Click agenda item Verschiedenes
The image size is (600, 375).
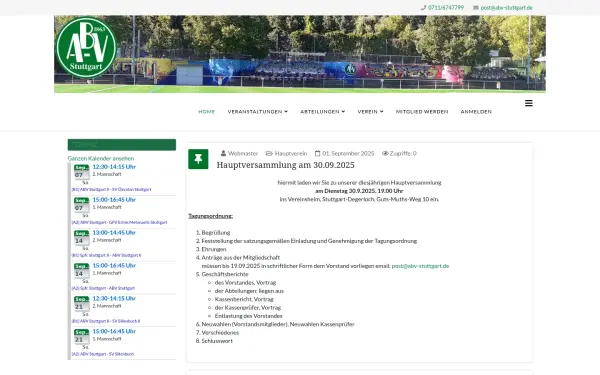tap(220, 333)
